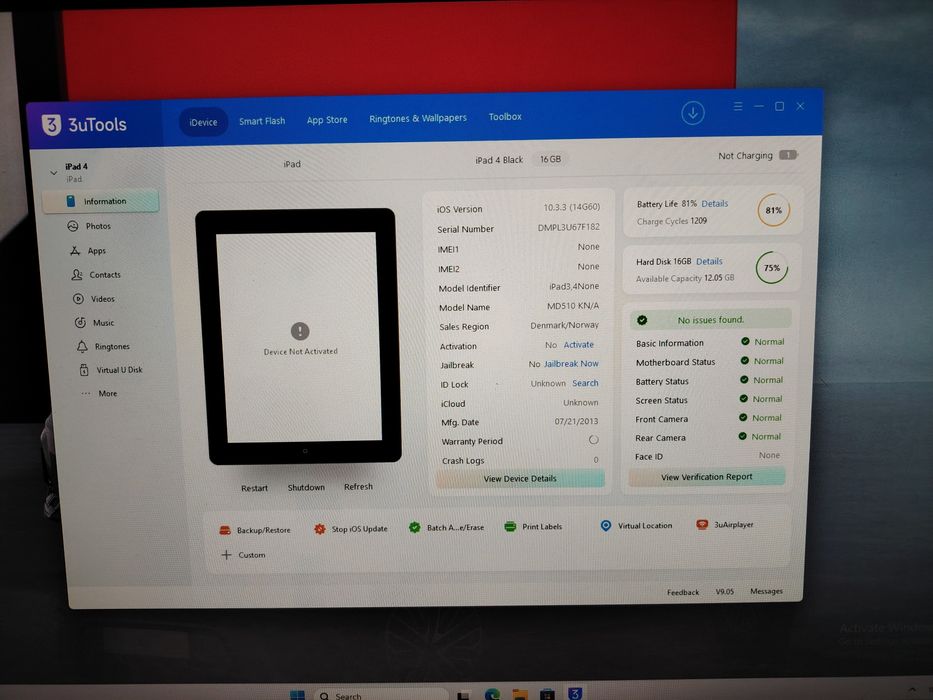This screenshot has width=933, height=700.
Task: Open the download manager icon
Action: point(693,113)
